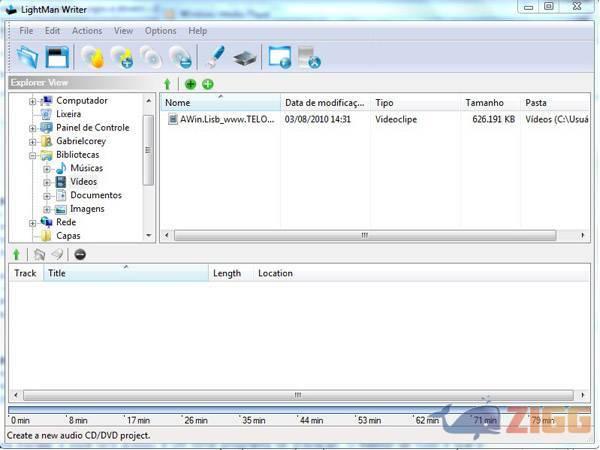
Task: Select the Músicas library
Action: click(x=86, y=168)
